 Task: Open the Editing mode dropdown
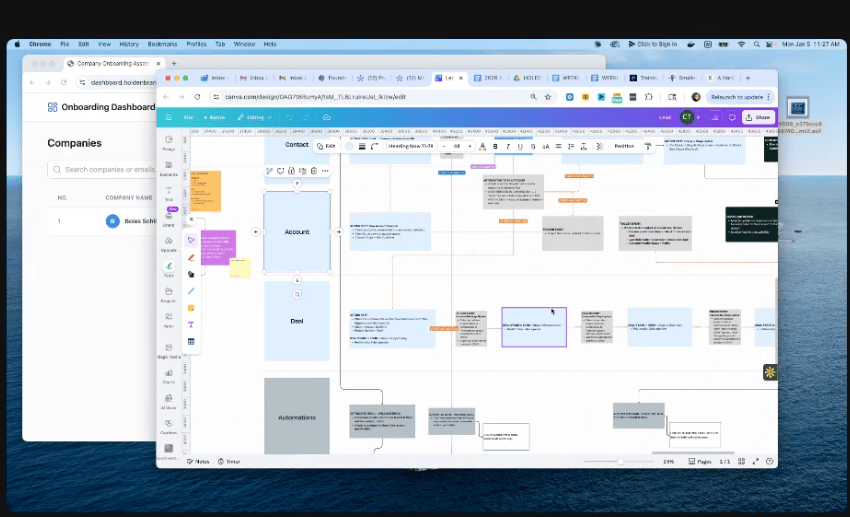(x=254, y=117)
